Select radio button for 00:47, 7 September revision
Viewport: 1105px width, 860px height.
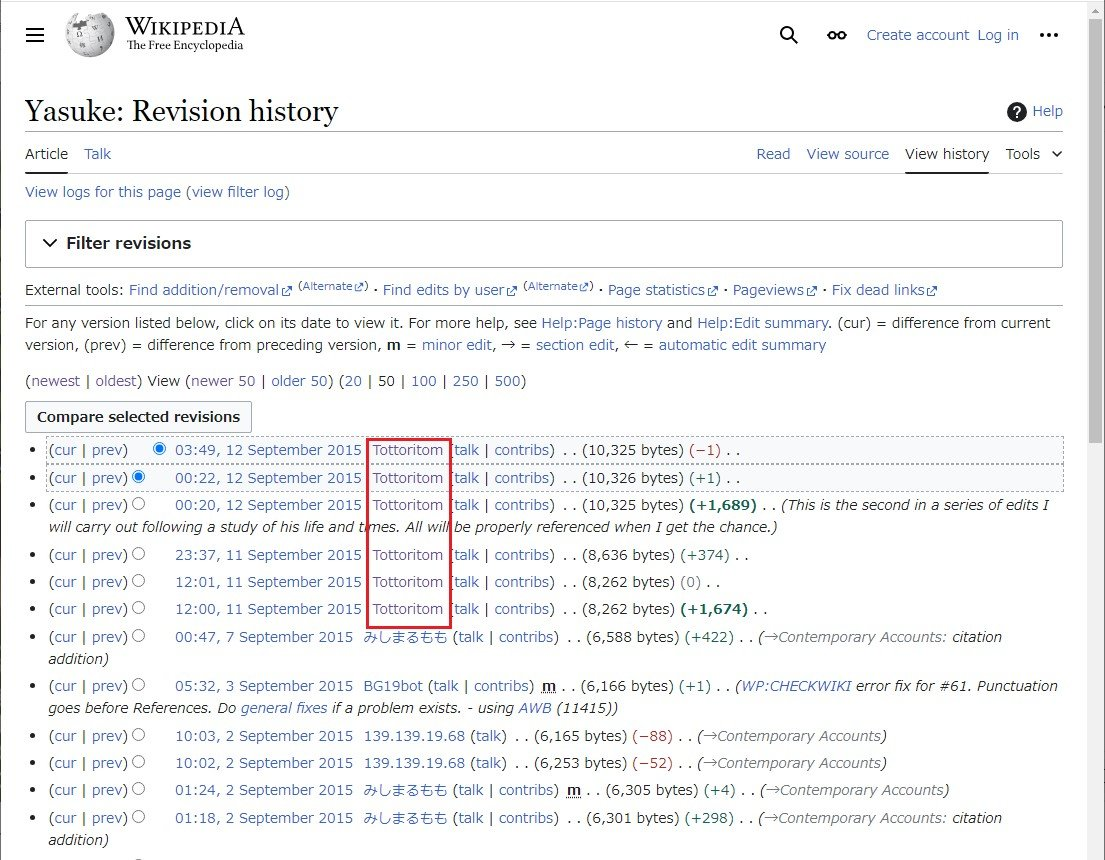coord(138,635)
